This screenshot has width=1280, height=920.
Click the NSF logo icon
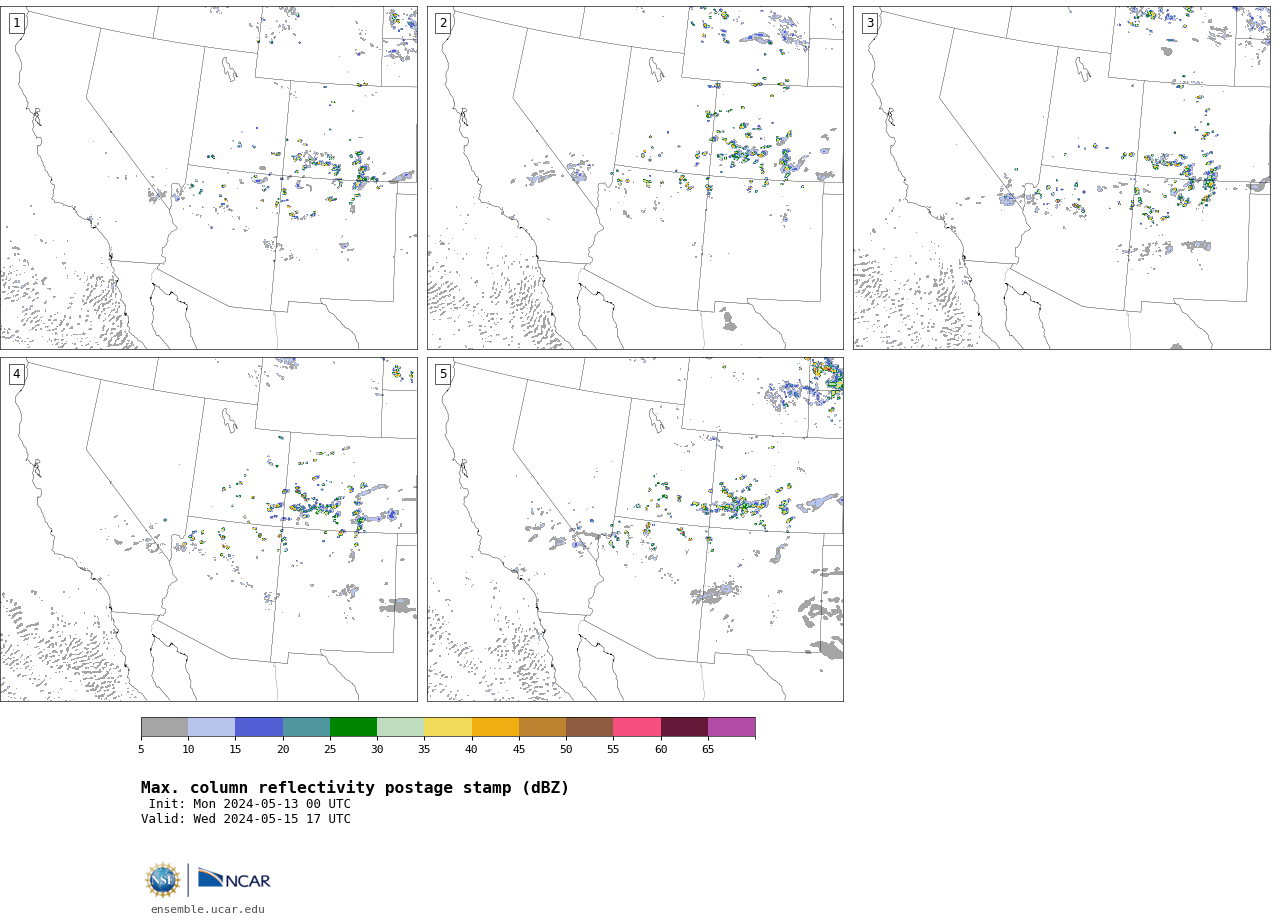tap(163, 880)
